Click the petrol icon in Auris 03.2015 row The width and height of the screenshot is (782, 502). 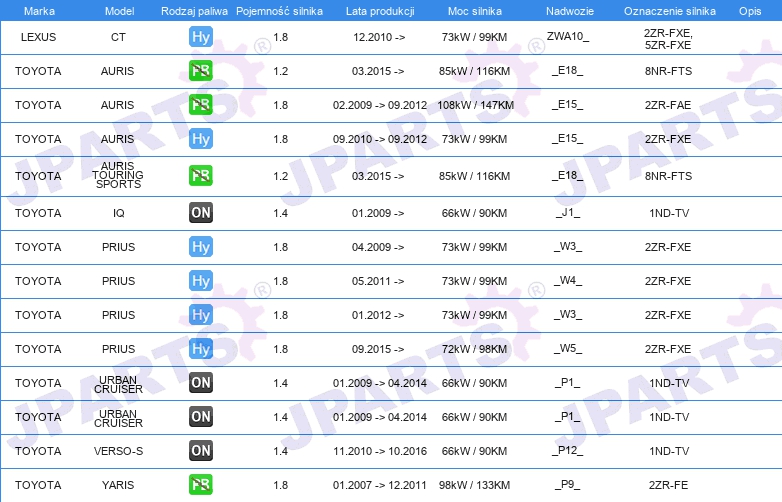(201, 71)
